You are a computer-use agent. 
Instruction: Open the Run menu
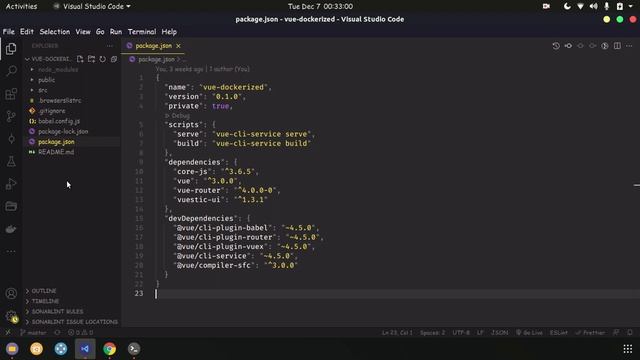116,32
